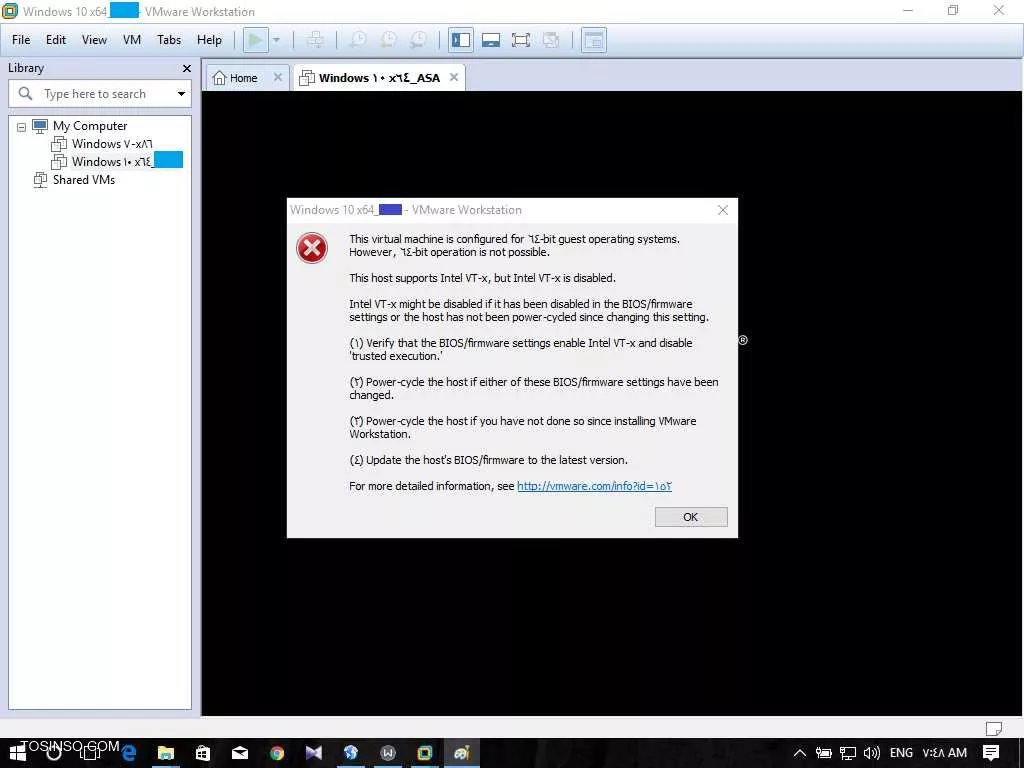
Task: Close the Home tab
Action: click(278, 77)
